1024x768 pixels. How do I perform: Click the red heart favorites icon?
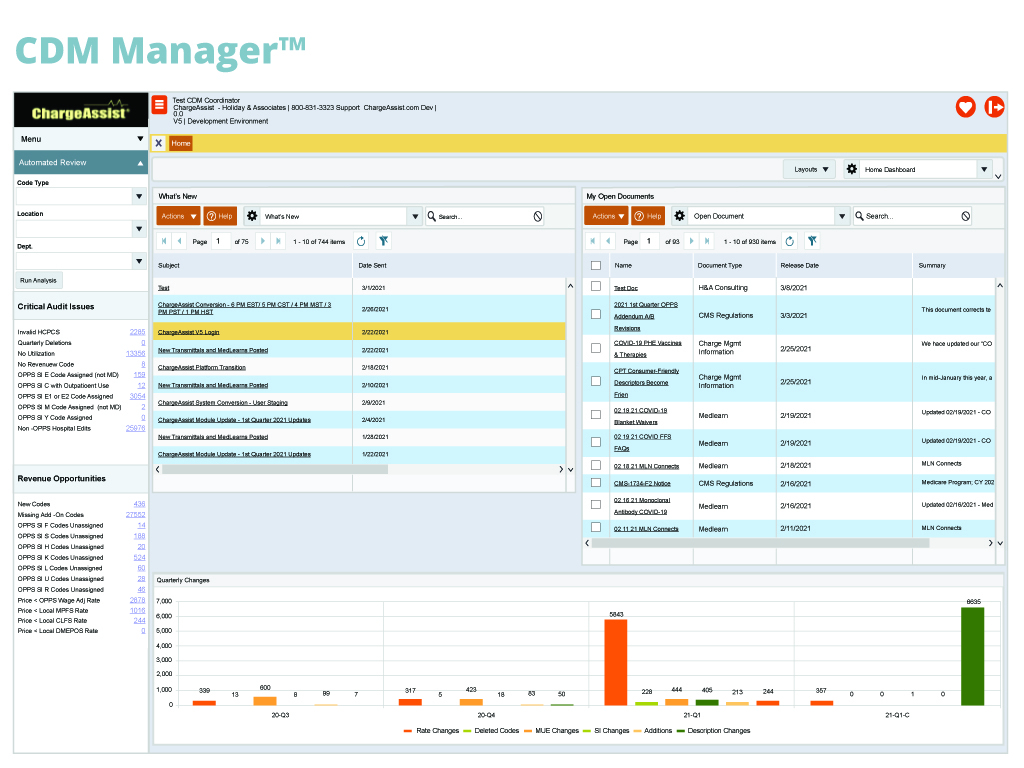click(965, 106)
